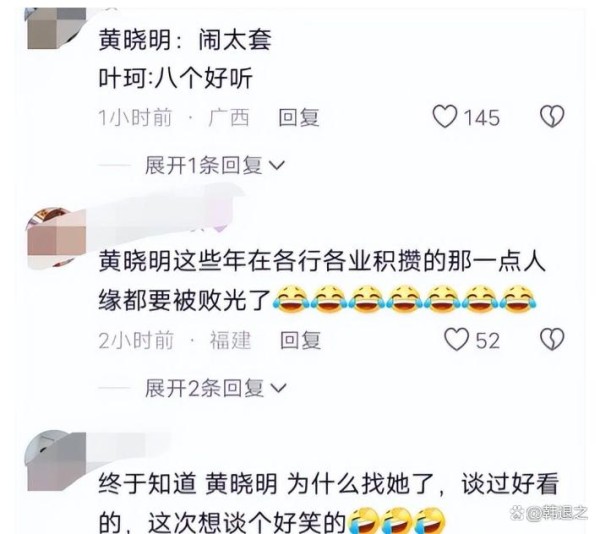Tap the 145 like count number
Screen dimensions: 600x534
[482, 117]
